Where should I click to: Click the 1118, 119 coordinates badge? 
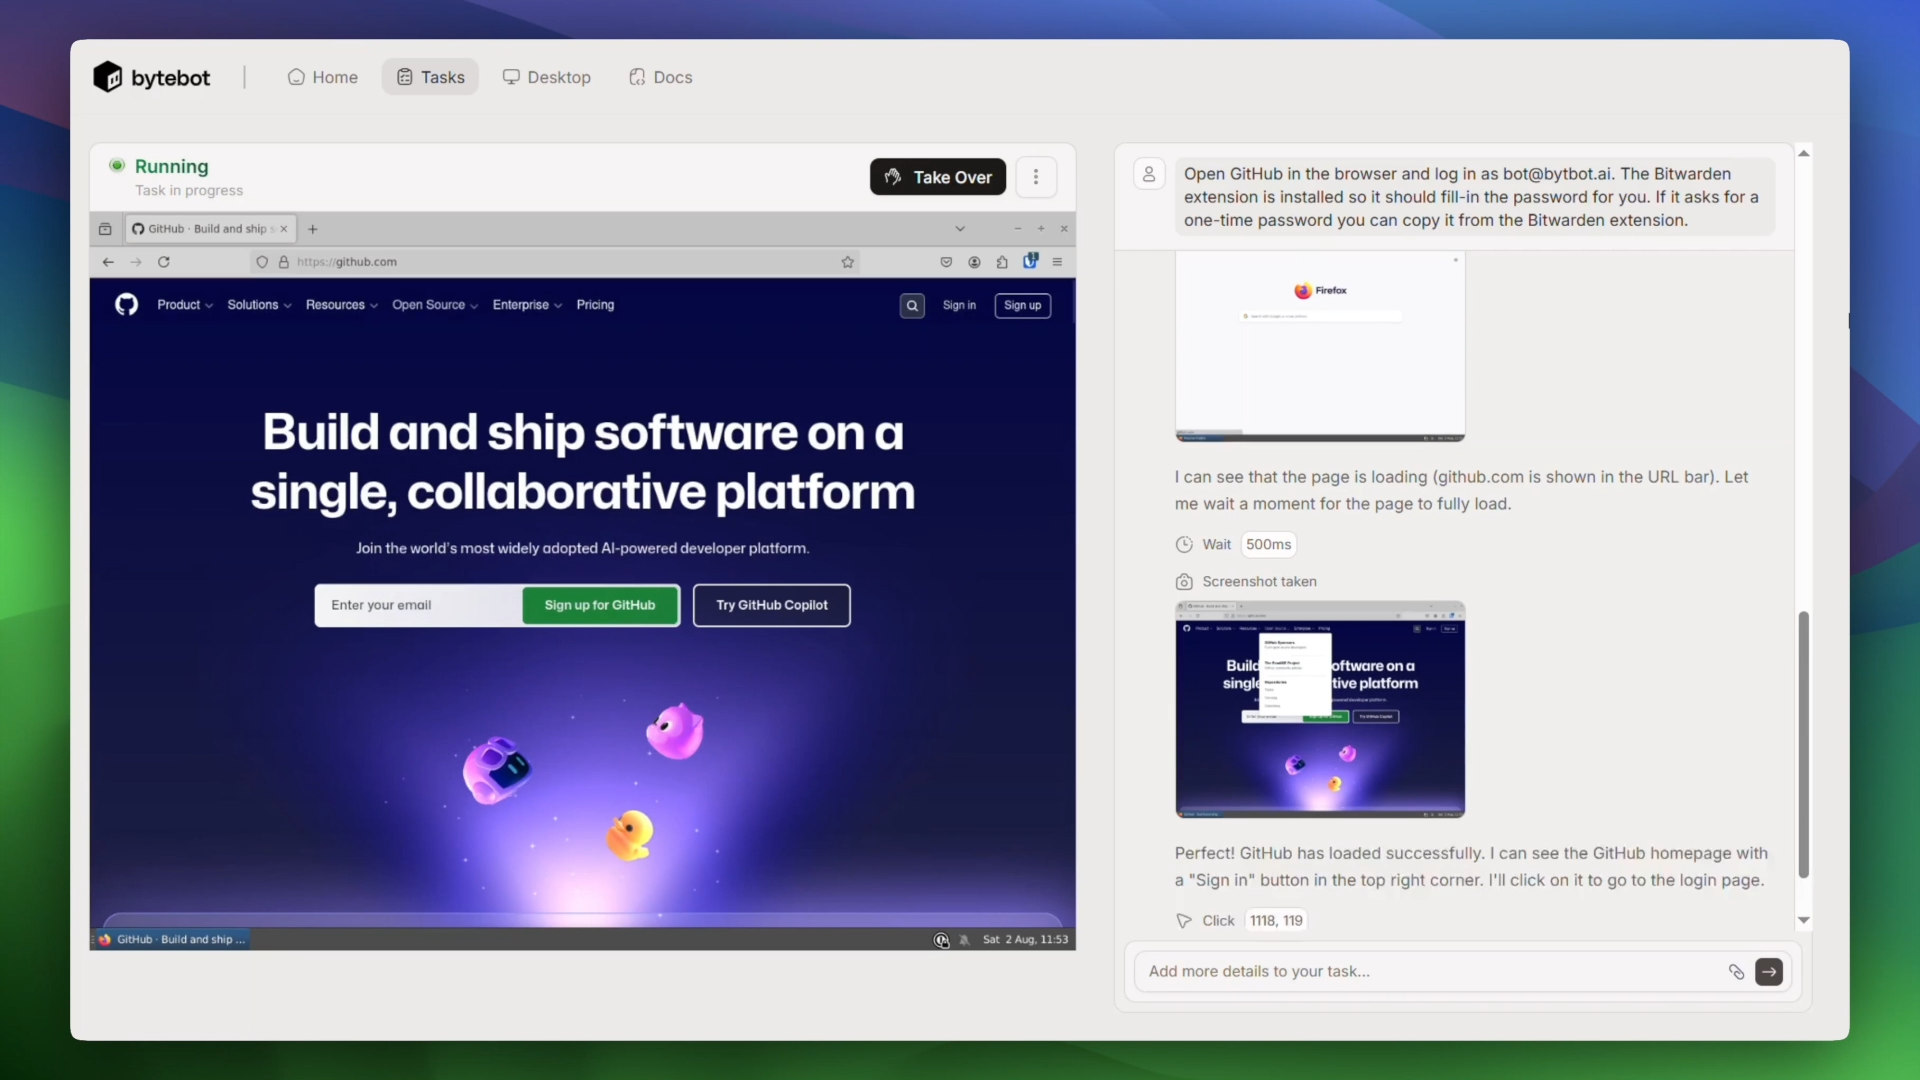tap(1276, 921)
